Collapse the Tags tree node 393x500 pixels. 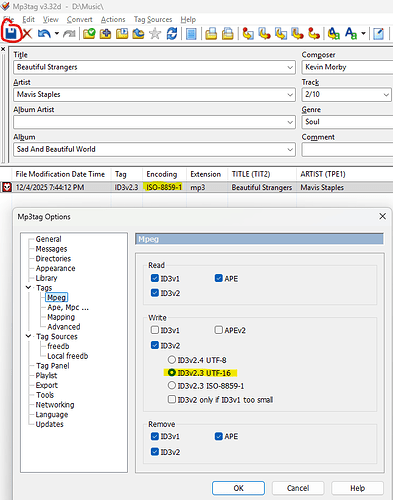pos(29,287)
